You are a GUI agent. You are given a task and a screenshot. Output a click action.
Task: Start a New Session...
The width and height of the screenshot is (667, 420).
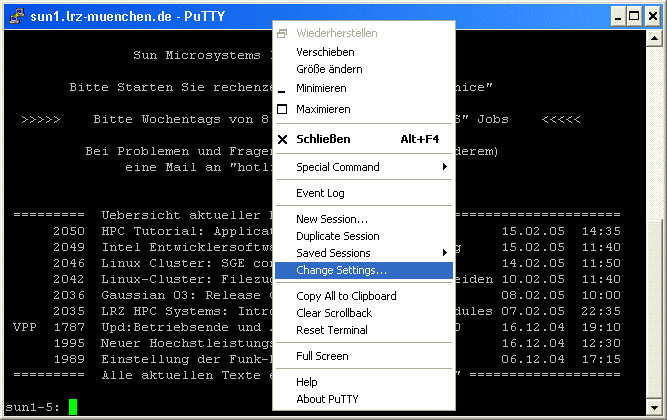click(x=364, y=219)
